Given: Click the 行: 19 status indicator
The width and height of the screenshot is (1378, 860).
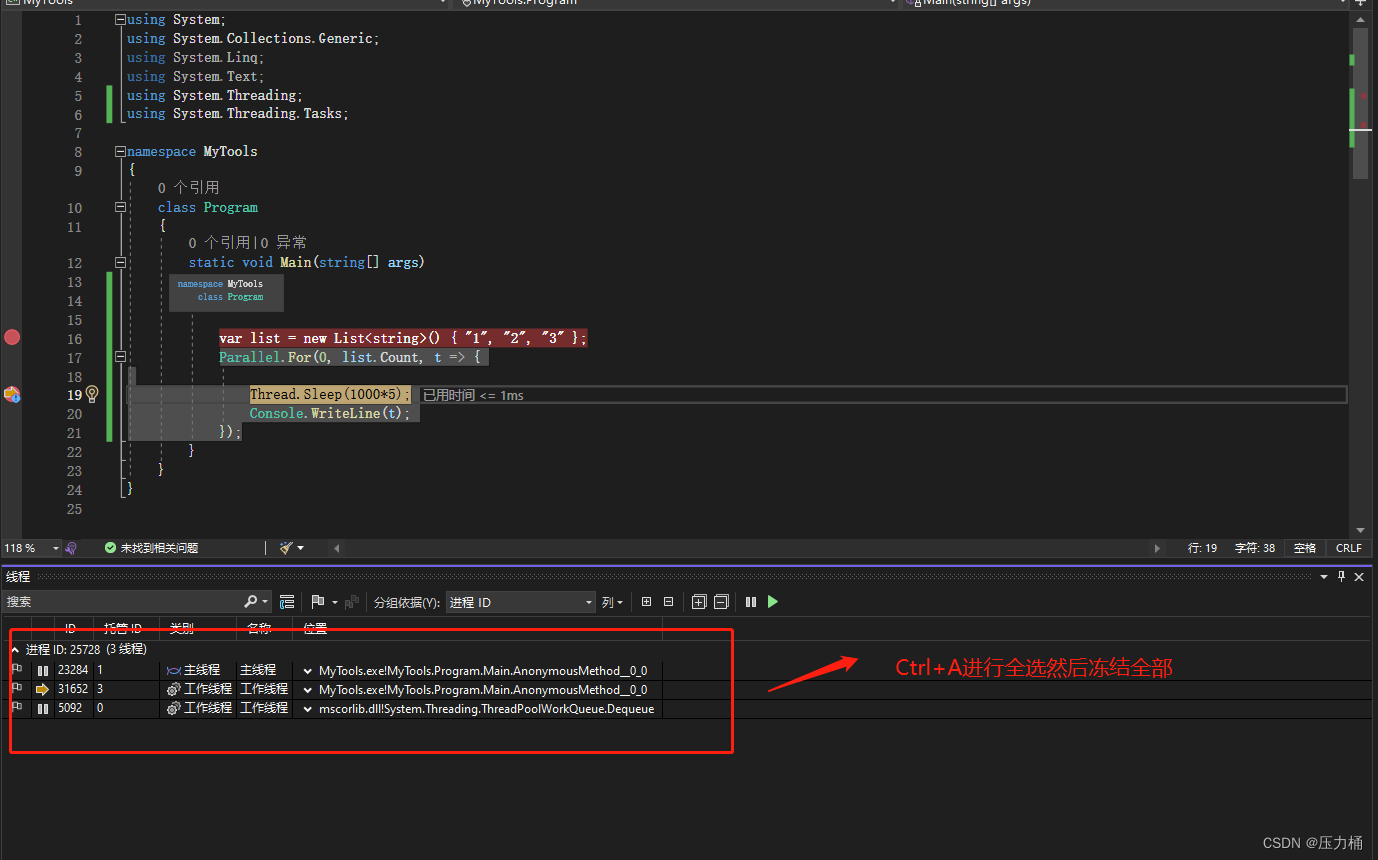Looking at the screenshot, I should click(1202, 548).
